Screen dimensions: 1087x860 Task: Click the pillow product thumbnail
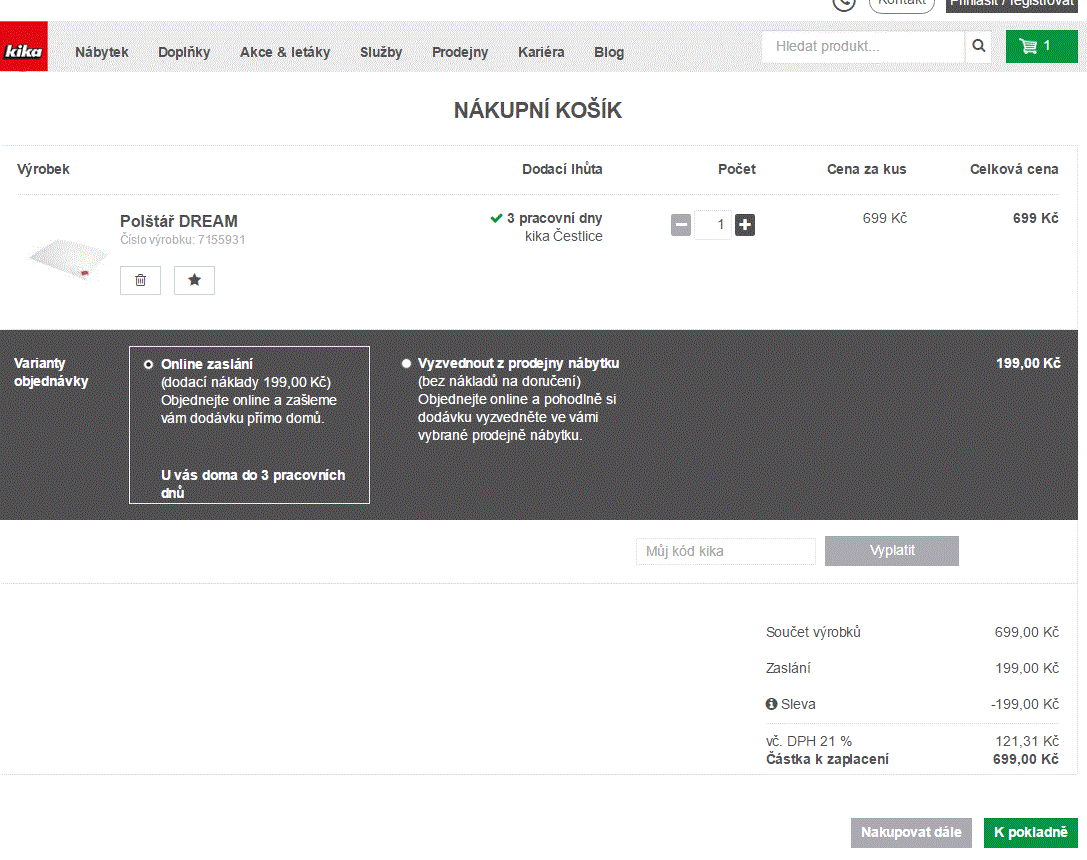click(68, 258)
